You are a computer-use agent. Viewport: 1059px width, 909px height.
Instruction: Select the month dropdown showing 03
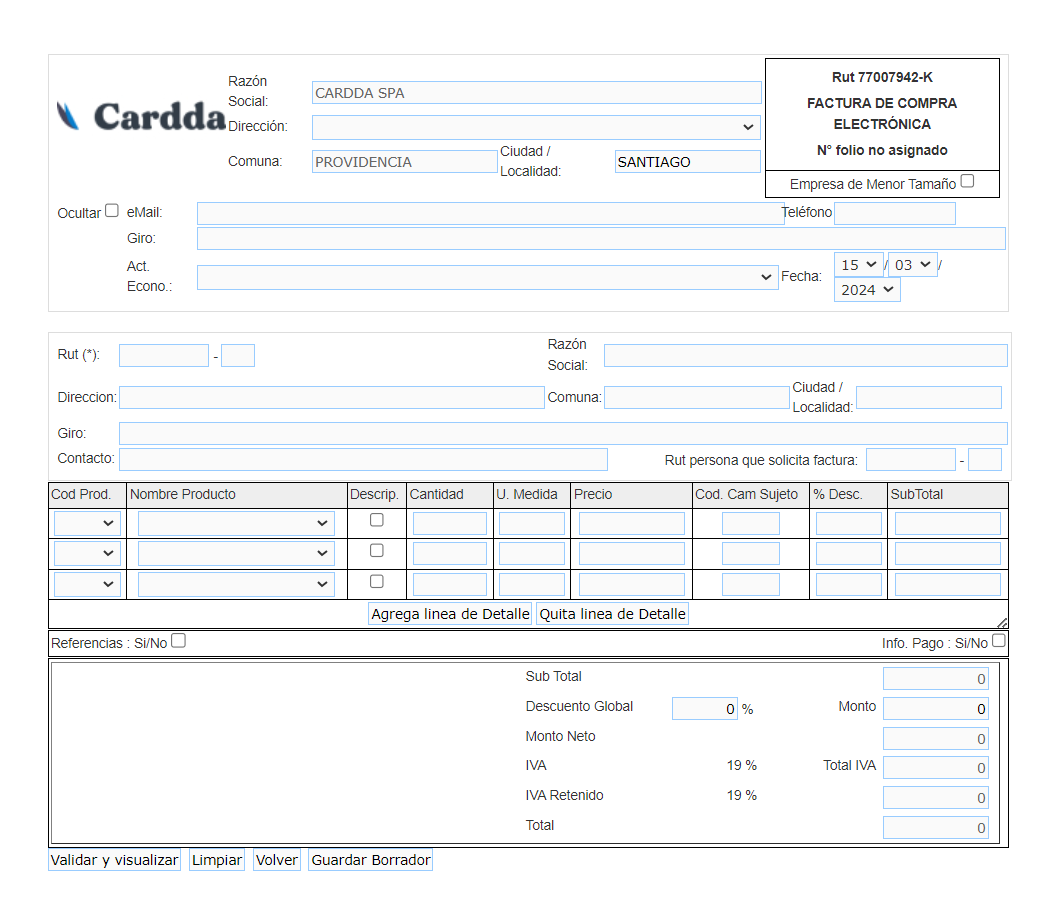click(913, 265)
